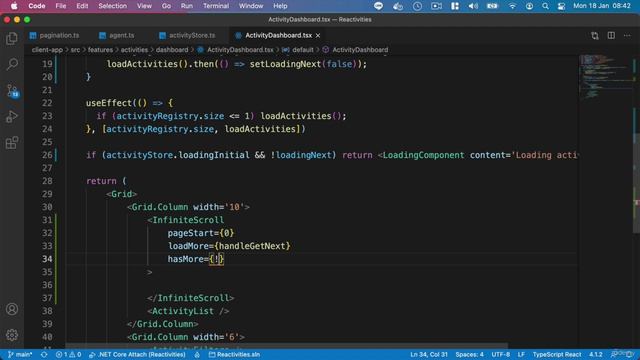Click the minimap code overview
Viewport: 640px width, 360px height.
605,78
